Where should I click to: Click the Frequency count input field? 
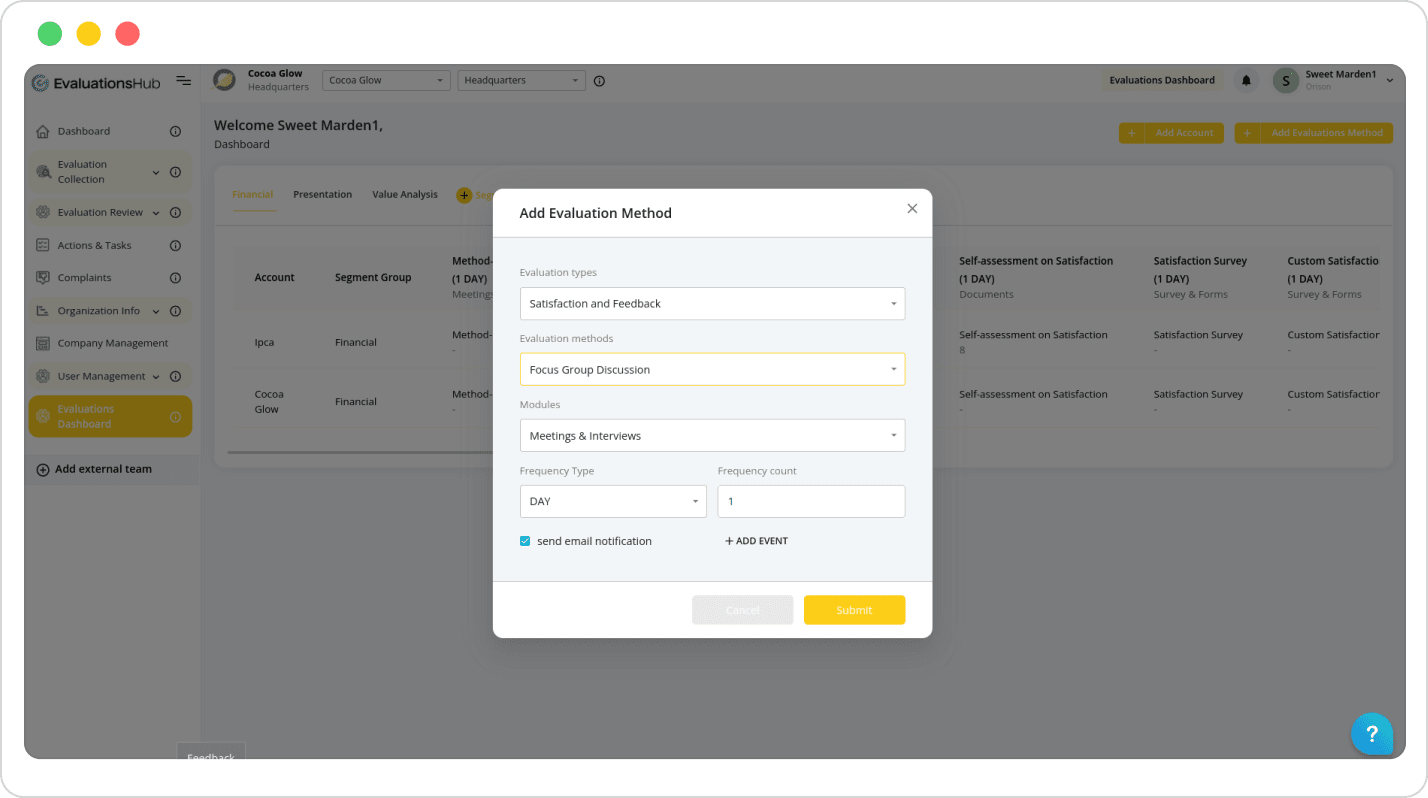(x=810, y=501)
